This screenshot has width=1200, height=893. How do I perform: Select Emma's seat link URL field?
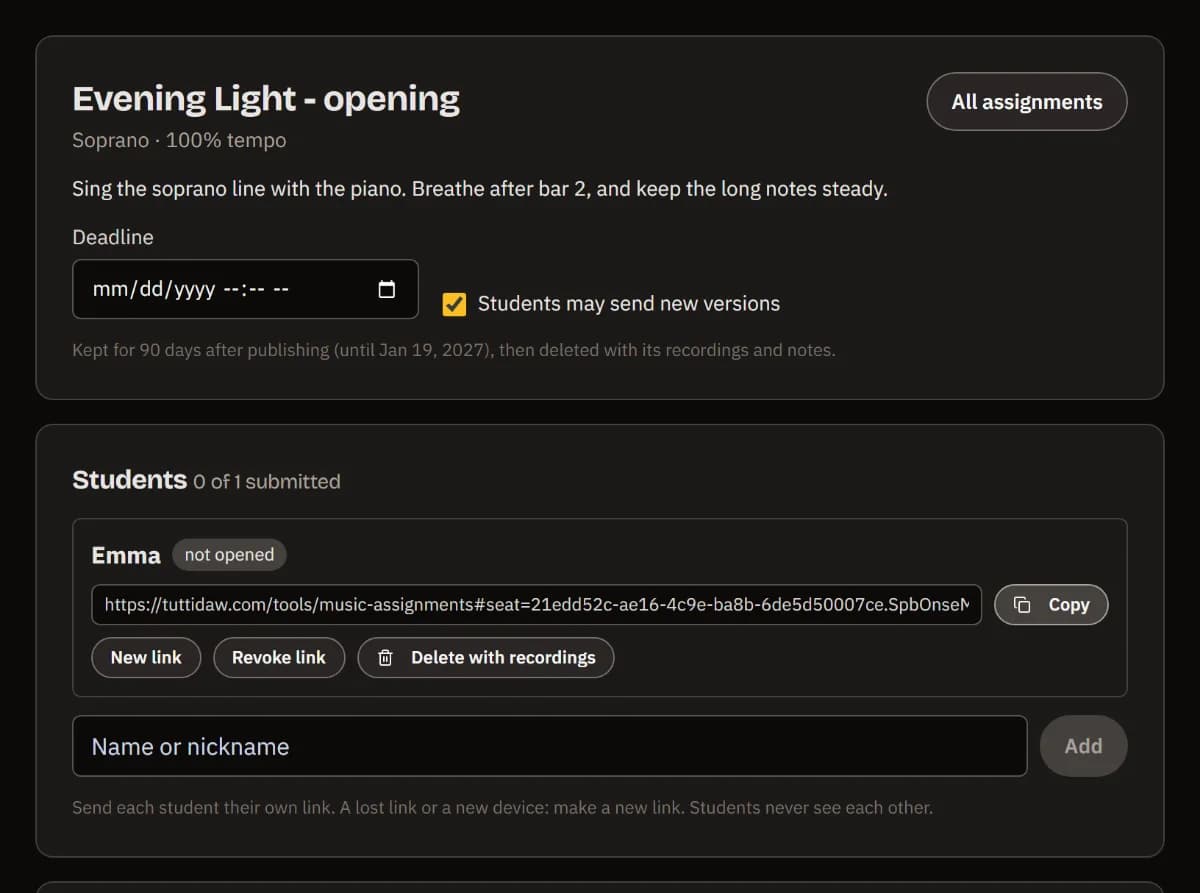pos(537,605)
